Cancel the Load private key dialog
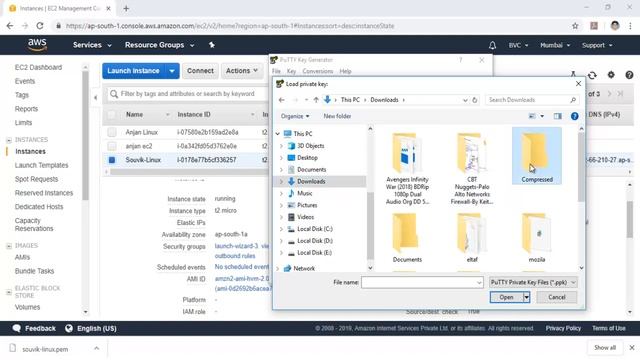 [x=556, y=297]
